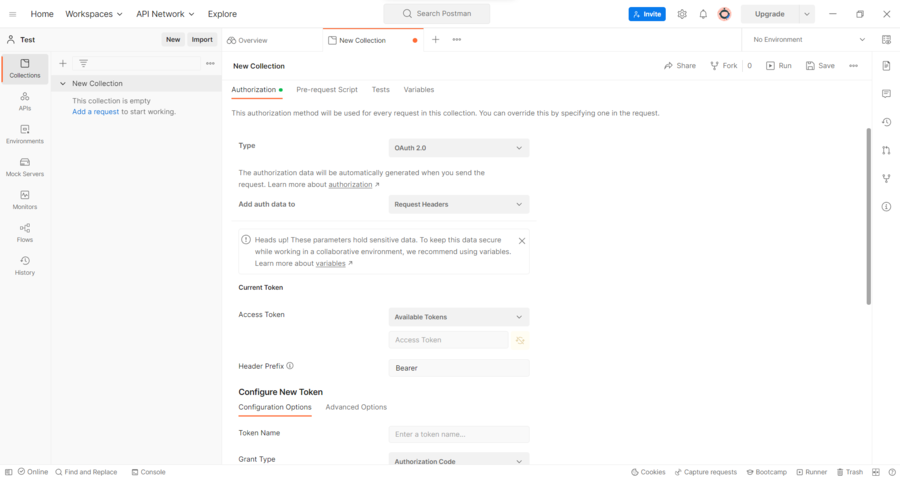The height and width of the screenshot is (479, 900).
Task: Click the New button
Action: (x=173, y=40)
